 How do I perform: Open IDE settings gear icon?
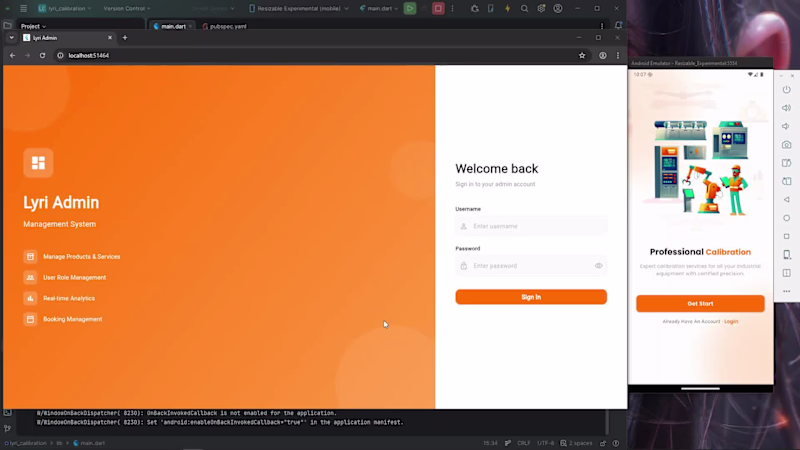coord(541,8)
